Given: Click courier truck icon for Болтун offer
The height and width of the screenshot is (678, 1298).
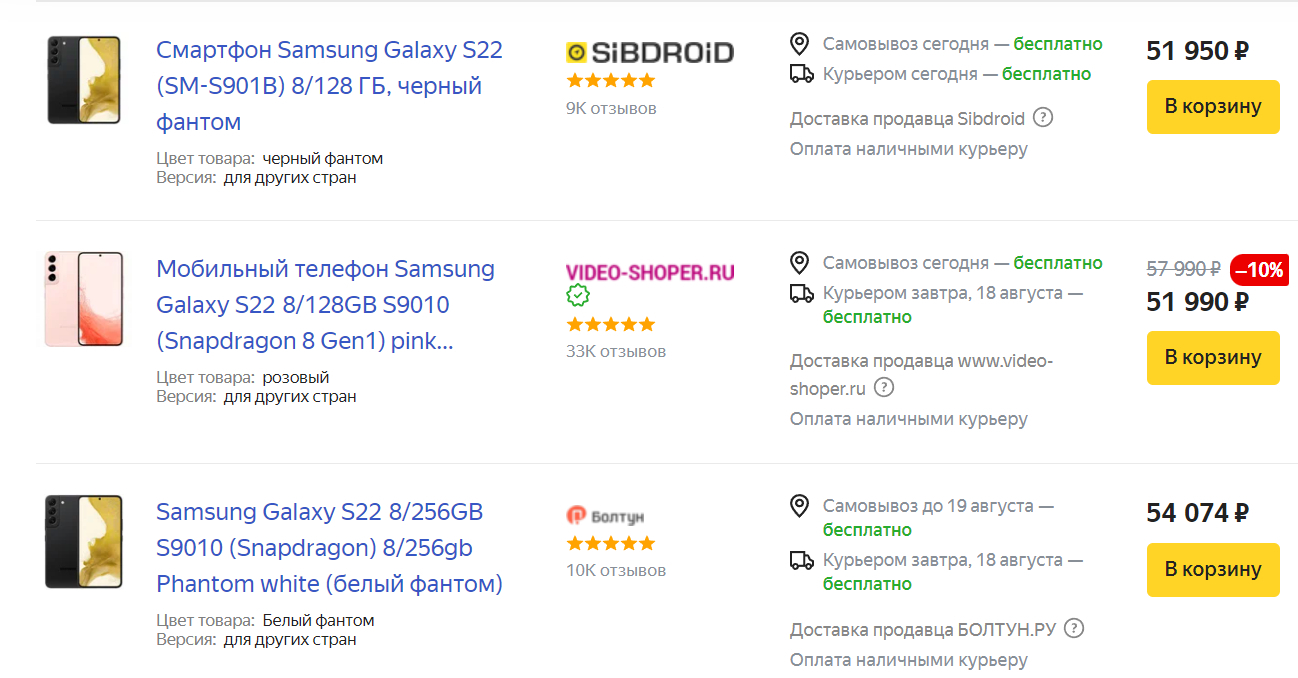Looking at the screenshot, I should 801,560.
